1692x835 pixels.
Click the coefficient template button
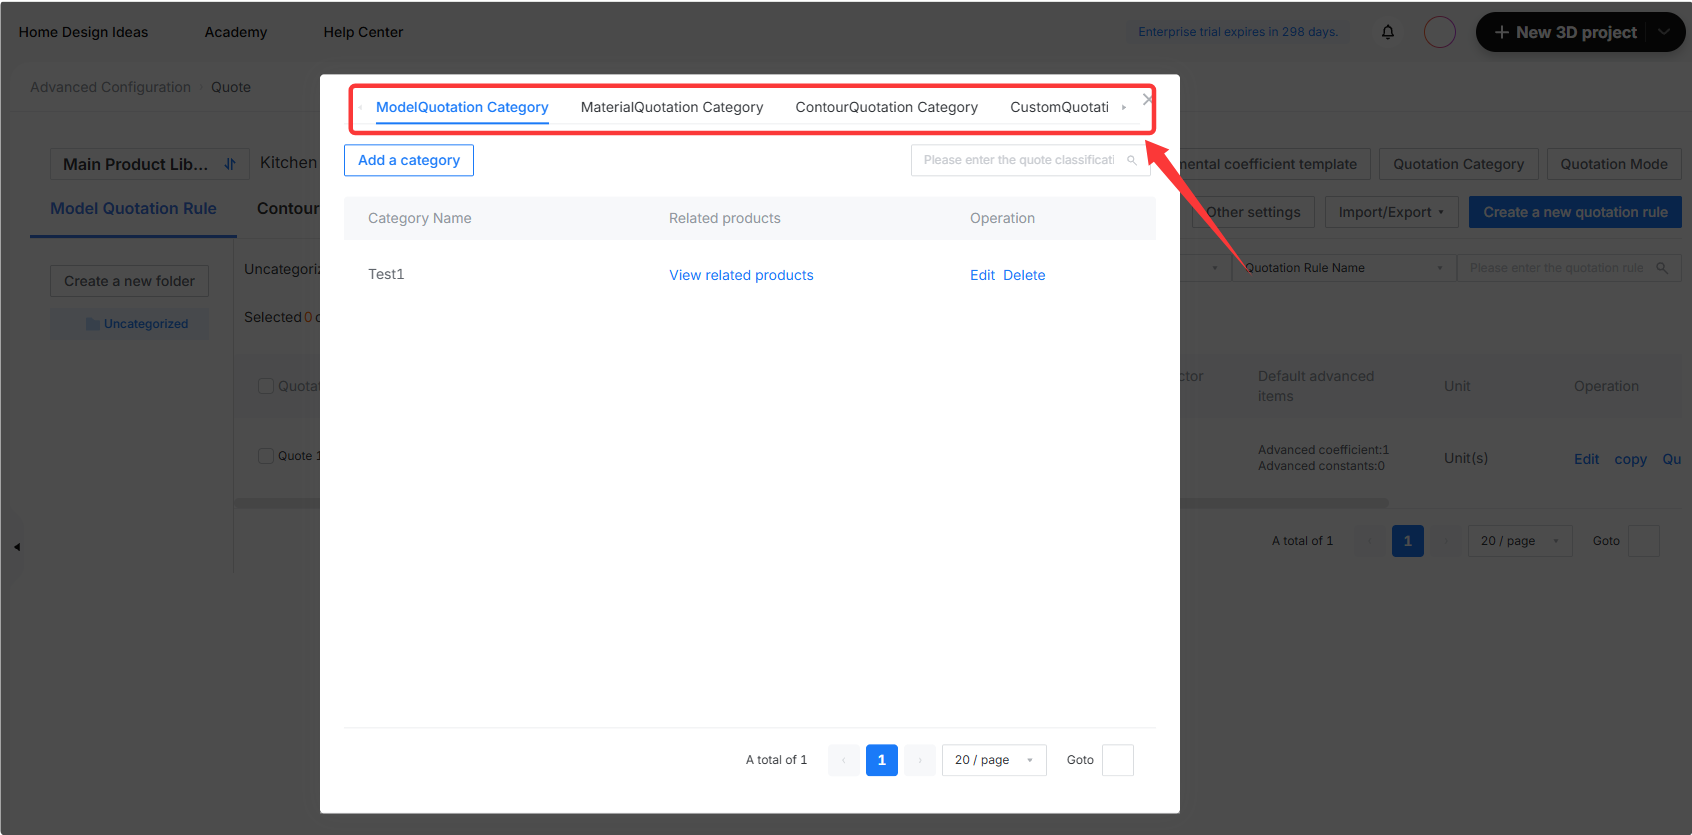point(1275,164)
